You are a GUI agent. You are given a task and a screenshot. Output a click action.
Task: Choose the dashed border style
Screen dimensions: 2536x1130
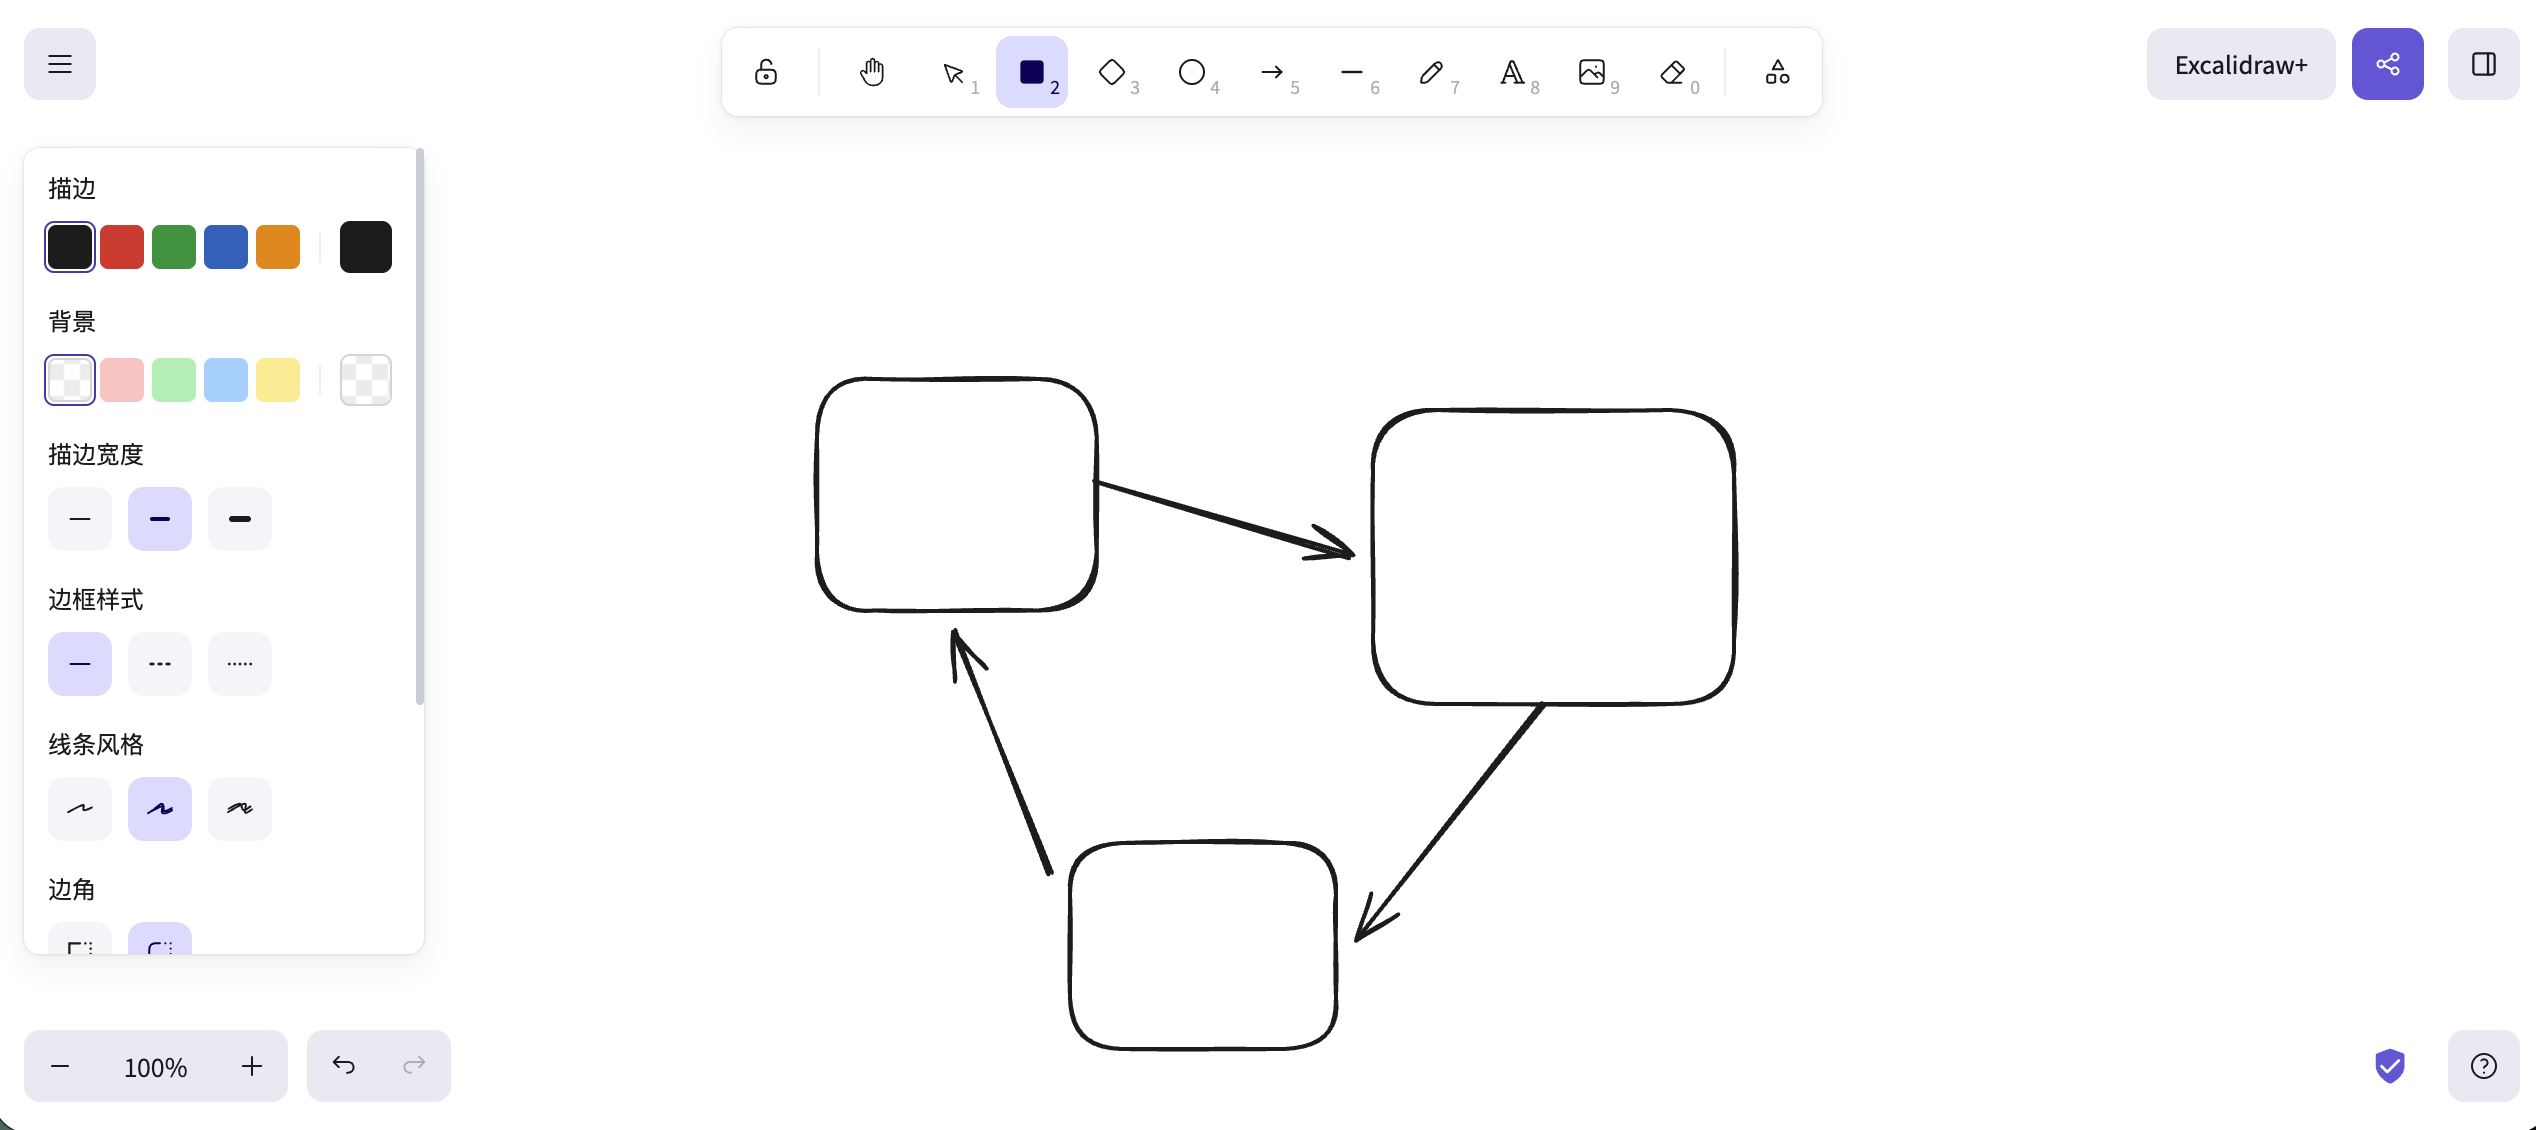[x=160, y=664]
